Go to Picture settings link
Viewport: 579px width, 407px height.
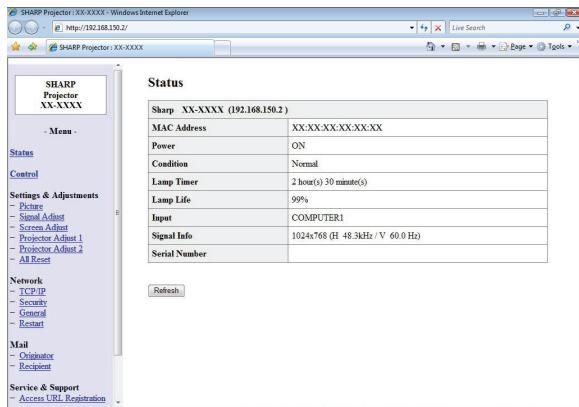pos(31,206)
